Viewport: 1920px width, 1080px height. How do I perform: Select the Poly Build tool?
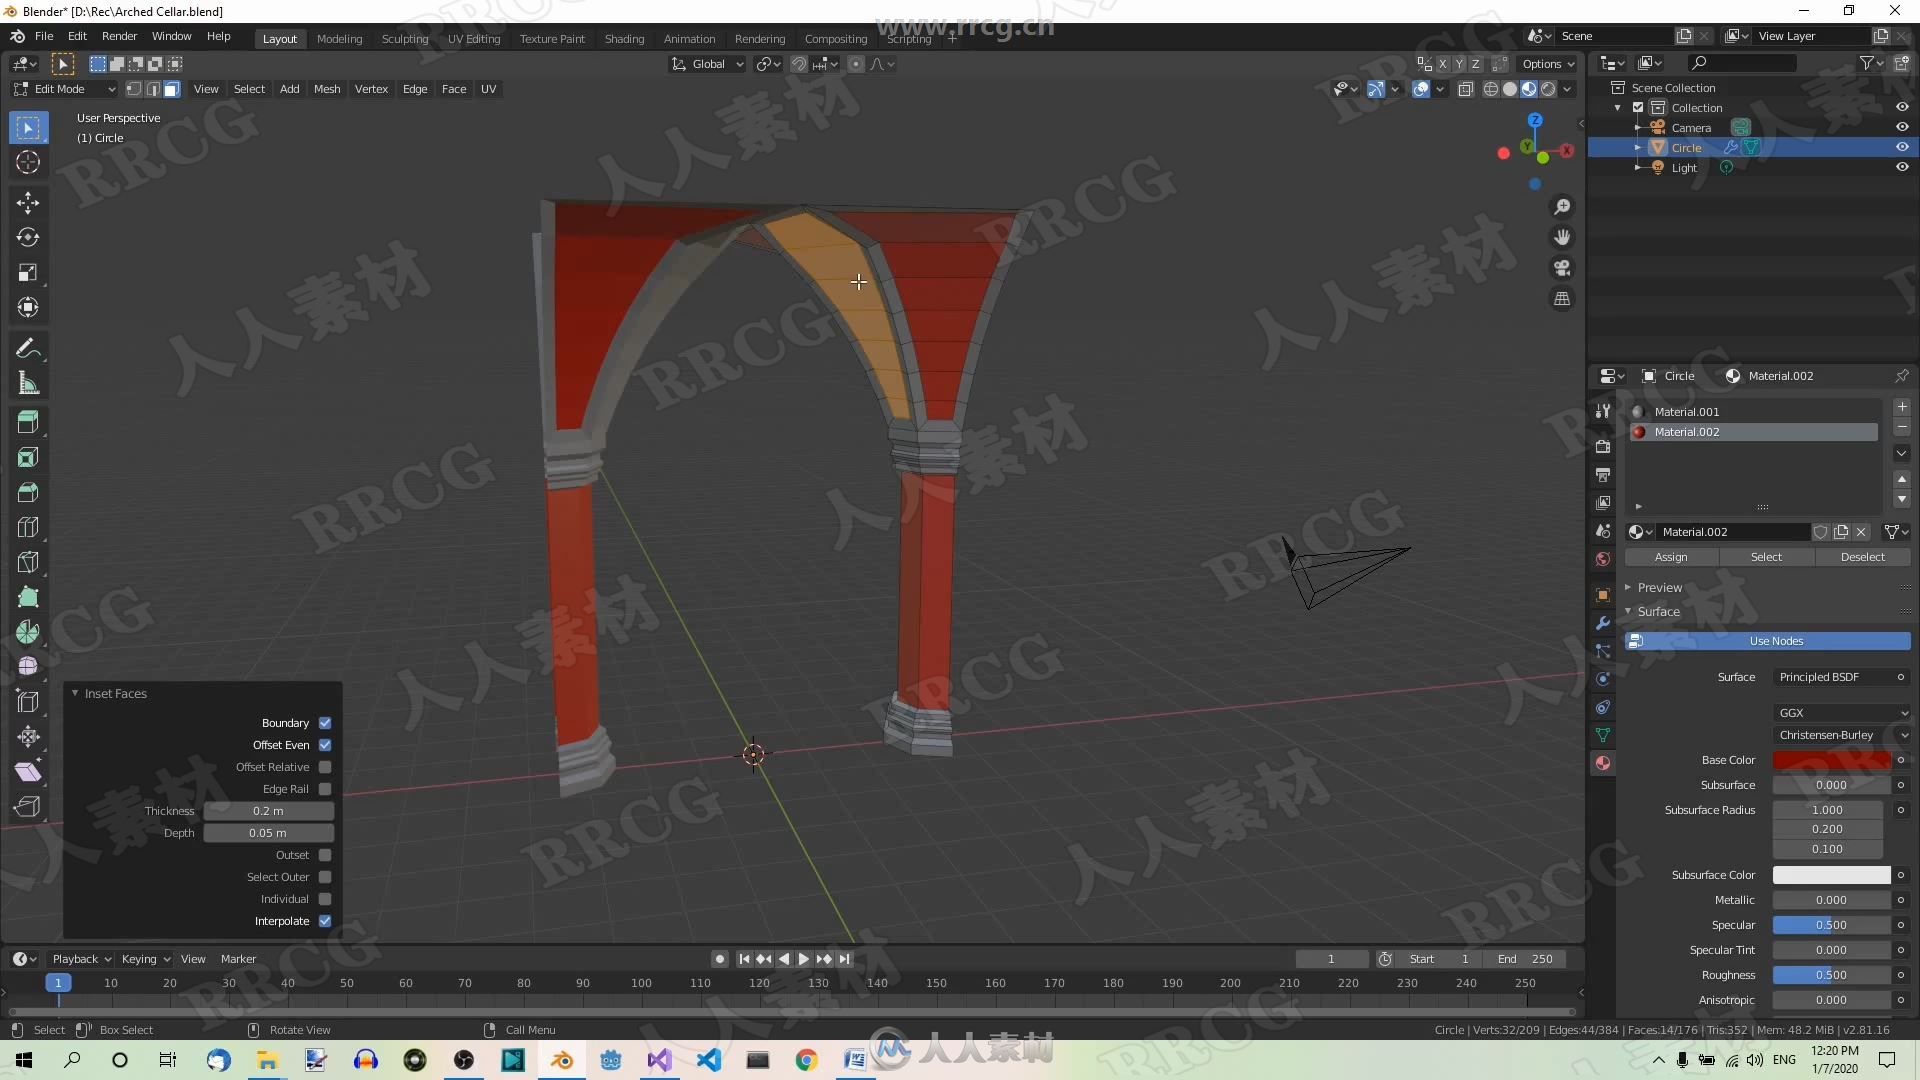click(x=28, y=598)
